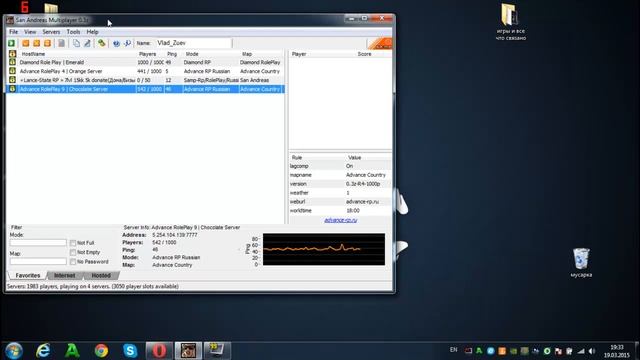Select Advance RolePlay 4 | Orange Server row

(145, 71)
